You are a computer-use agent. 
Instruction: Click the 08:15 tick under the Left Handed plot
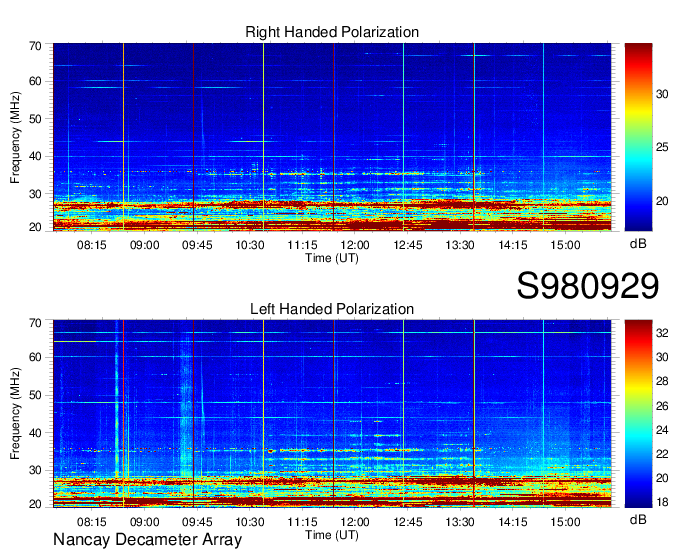click(92, 522)
